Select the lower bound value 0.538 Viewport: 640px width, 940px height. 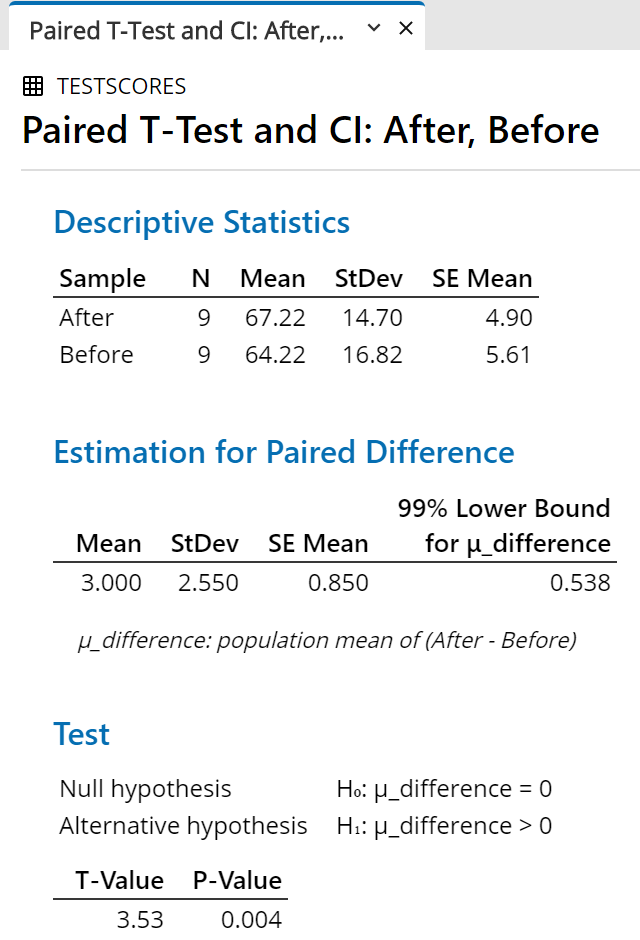580,583
